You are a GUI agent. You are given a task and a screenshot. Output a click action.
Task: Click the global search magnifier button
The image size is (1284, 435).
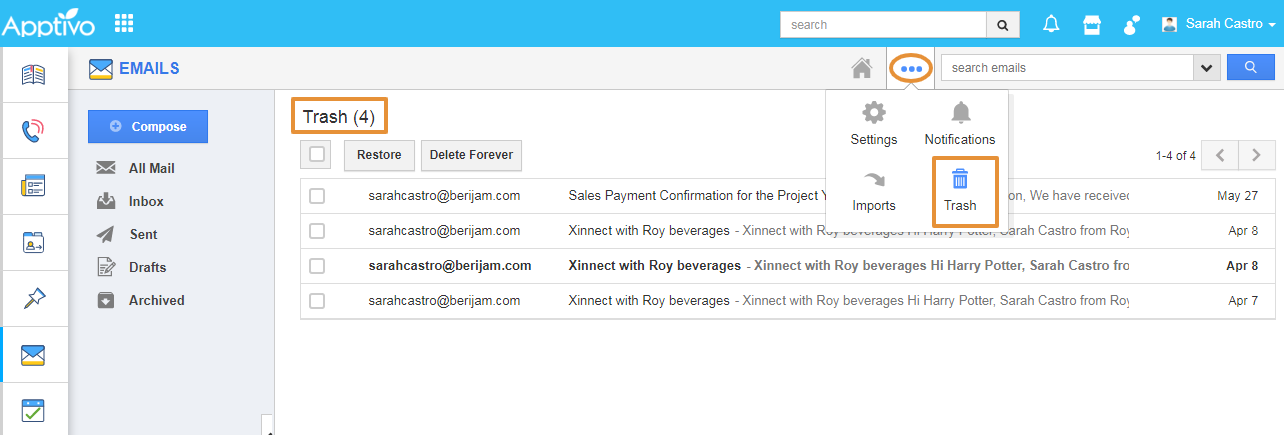coord(1003,25)
